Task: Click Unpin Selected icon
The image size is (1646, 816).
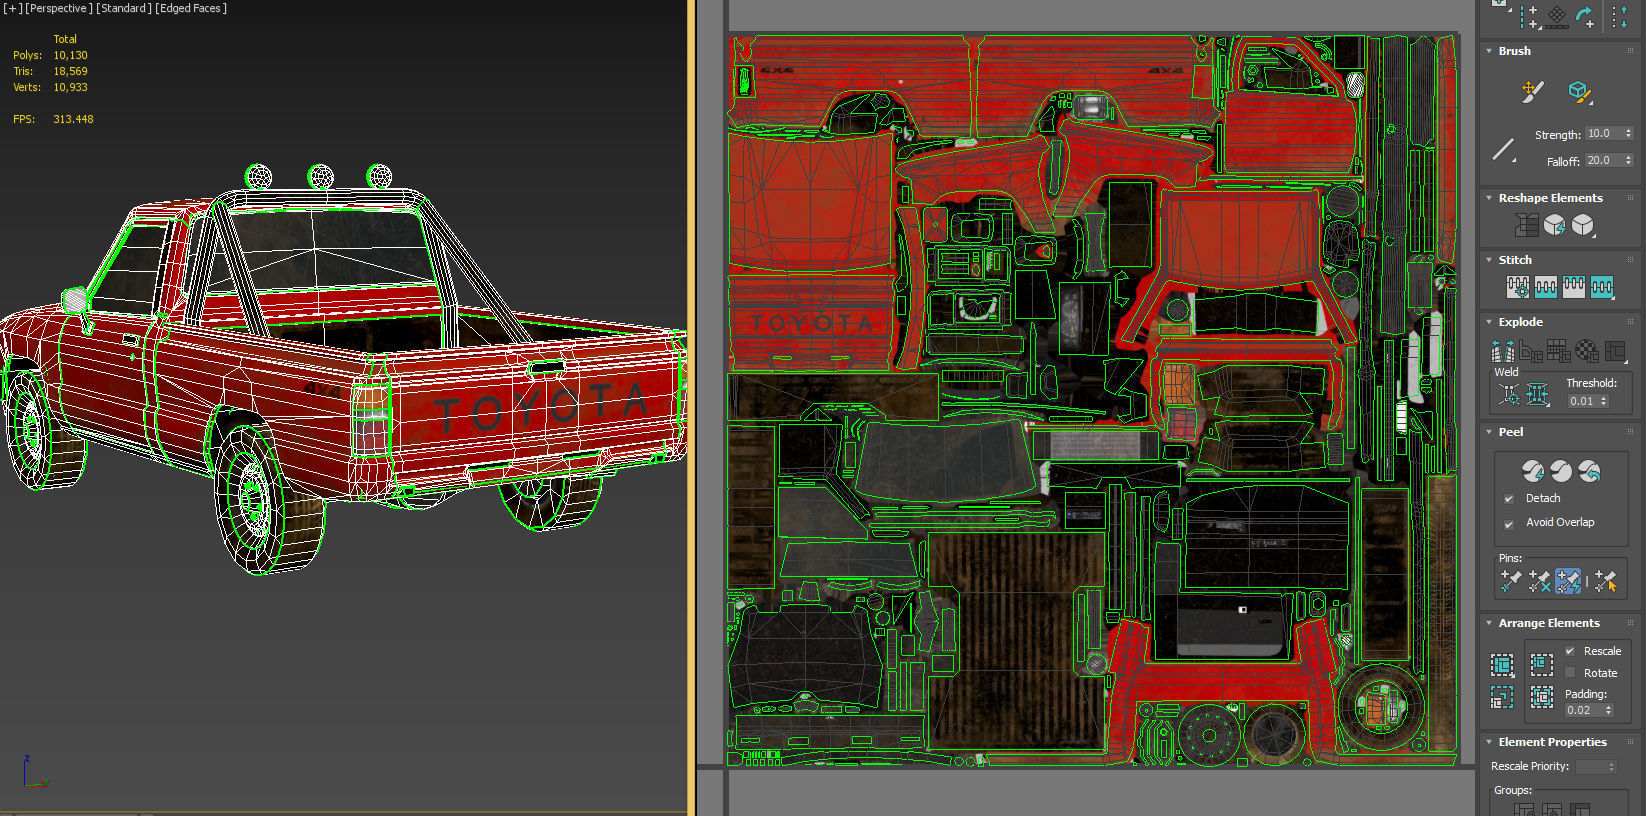Action: point(1539,580)
